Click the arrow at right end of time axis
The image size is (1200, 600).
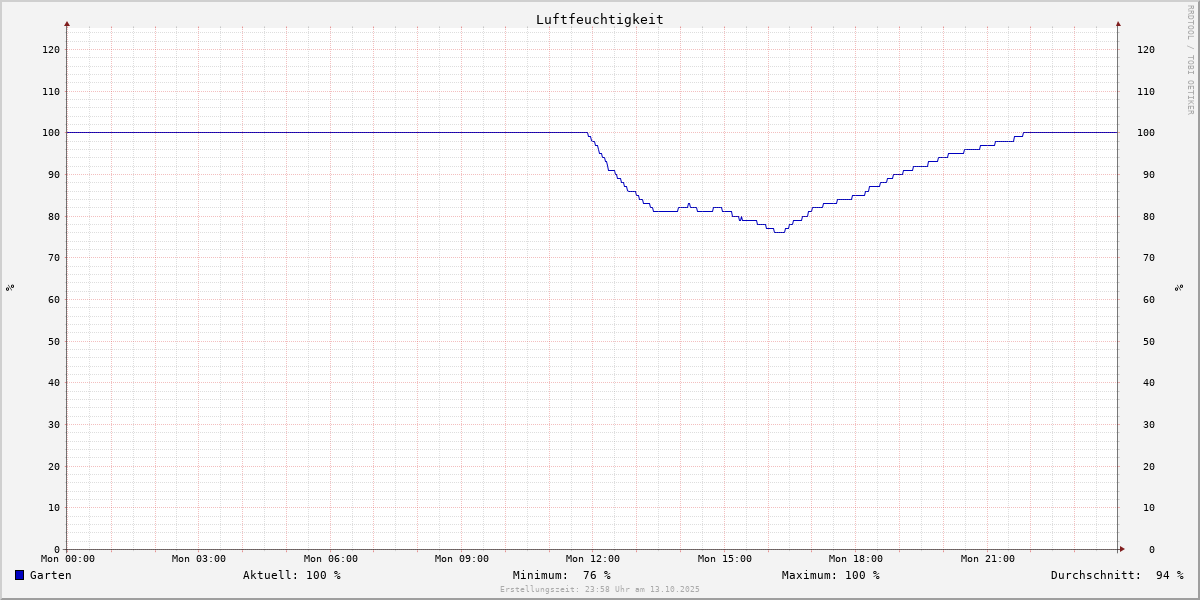point(1122,548)
